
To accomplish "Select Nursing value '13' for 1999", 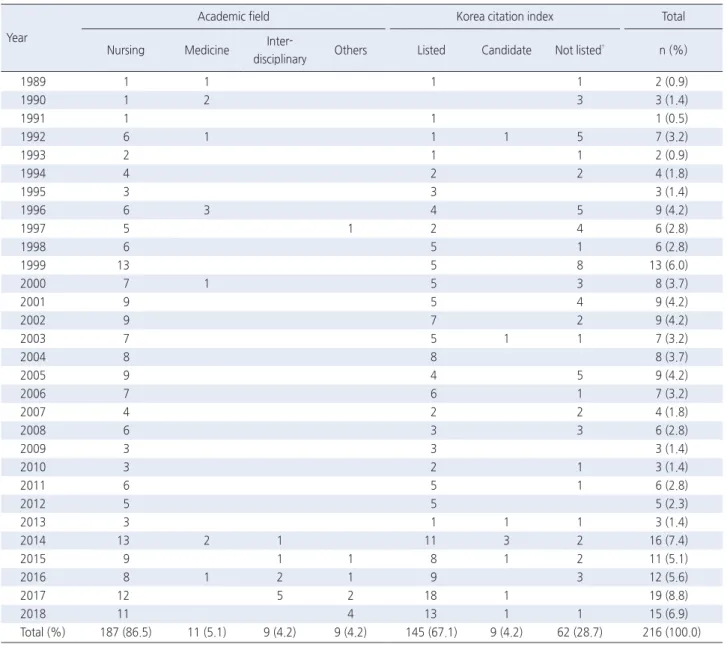I will point(123,265).
